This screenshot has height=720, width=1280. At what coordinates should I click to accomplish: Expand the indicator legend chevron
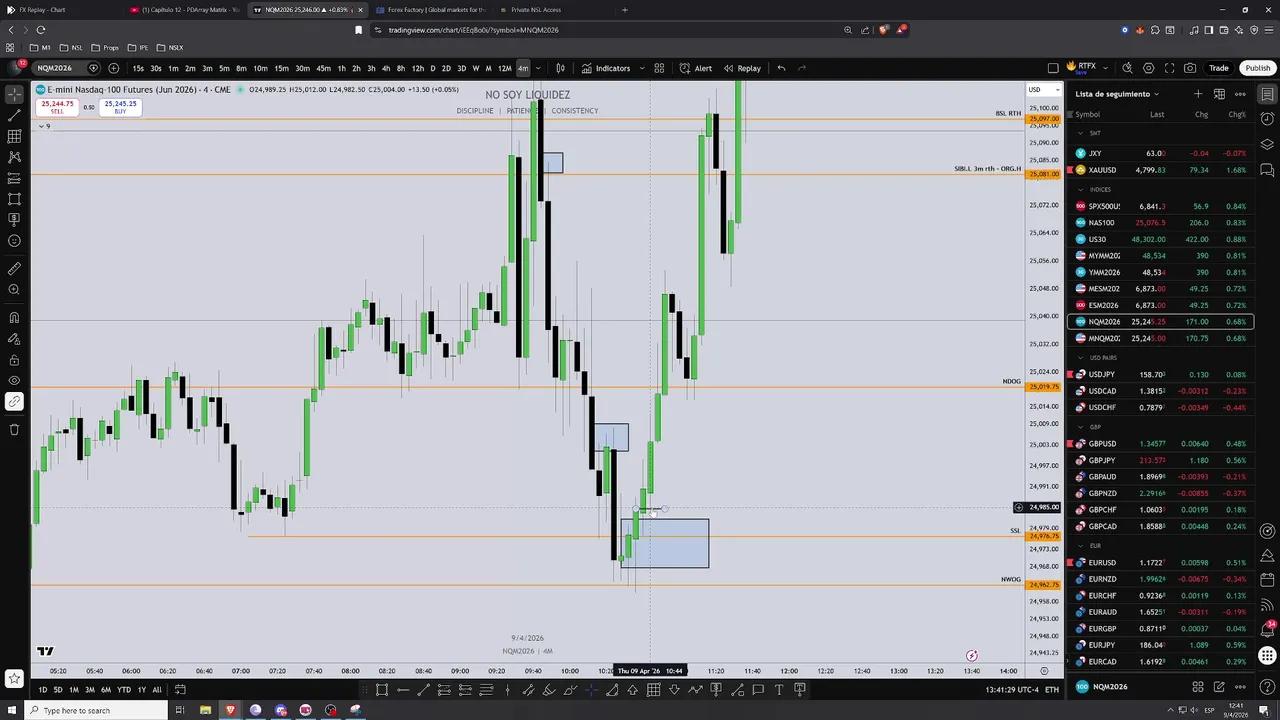pos(41,126)
